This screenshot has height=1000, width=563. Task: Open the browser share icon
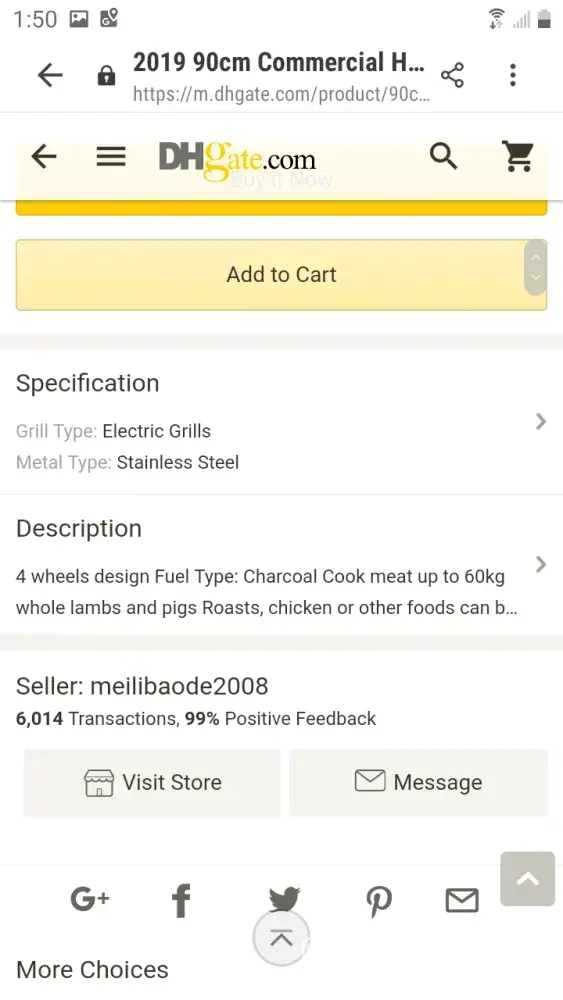[452, 75]
